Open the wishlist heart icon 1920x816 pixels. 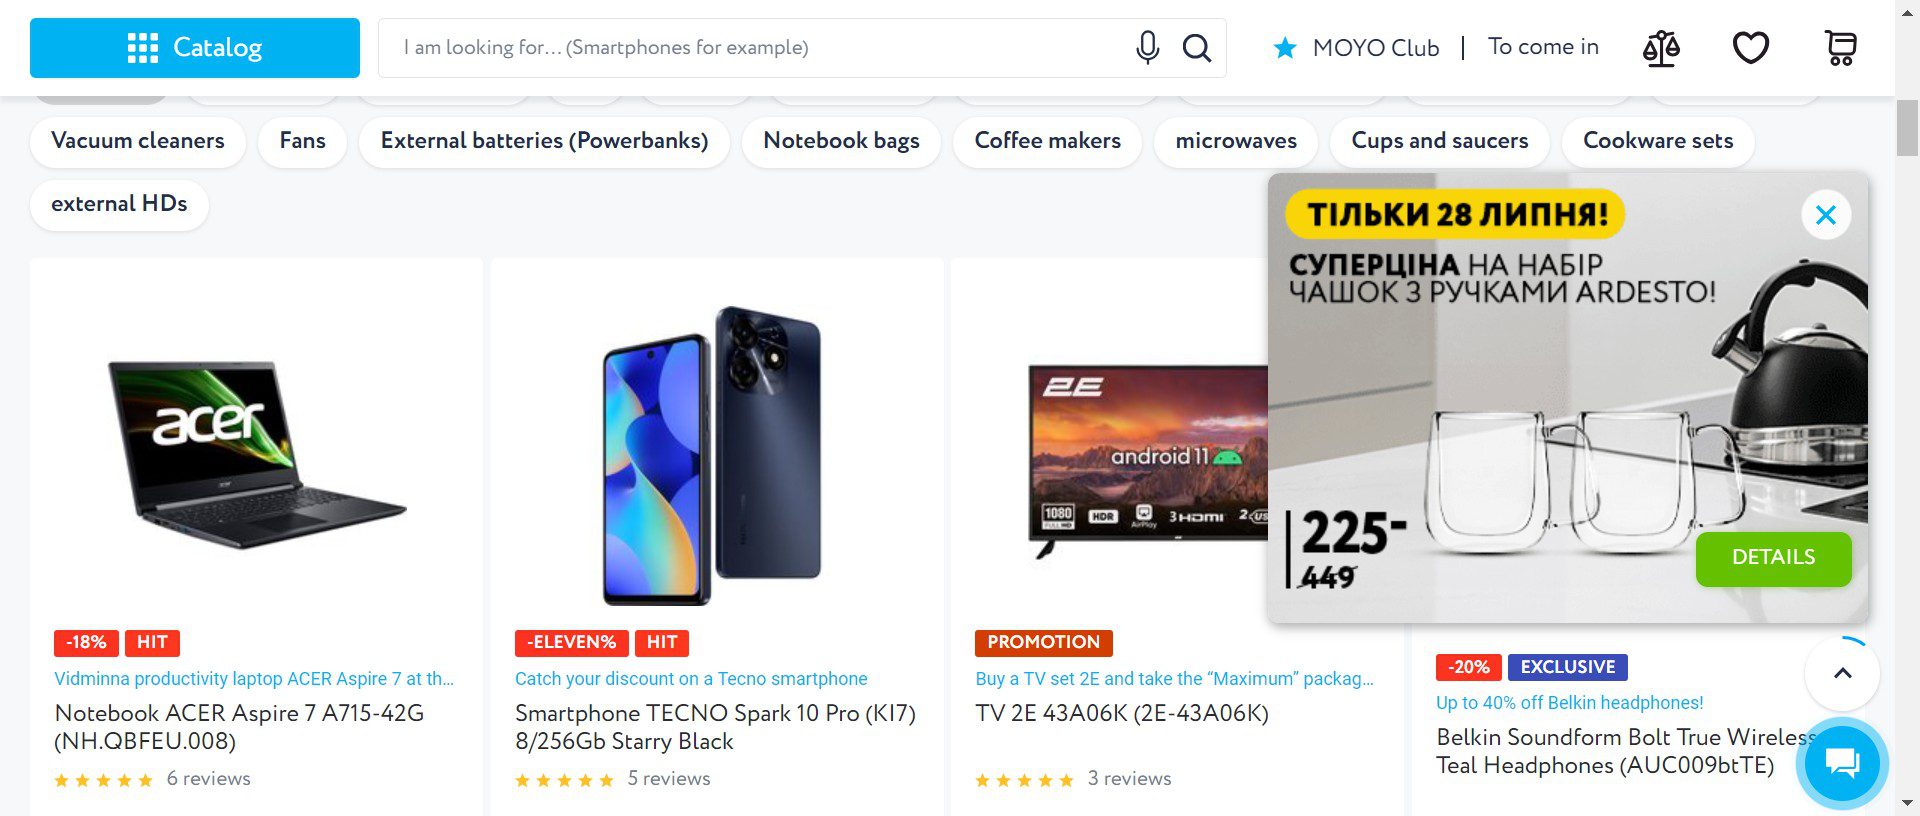point(1750,47)
